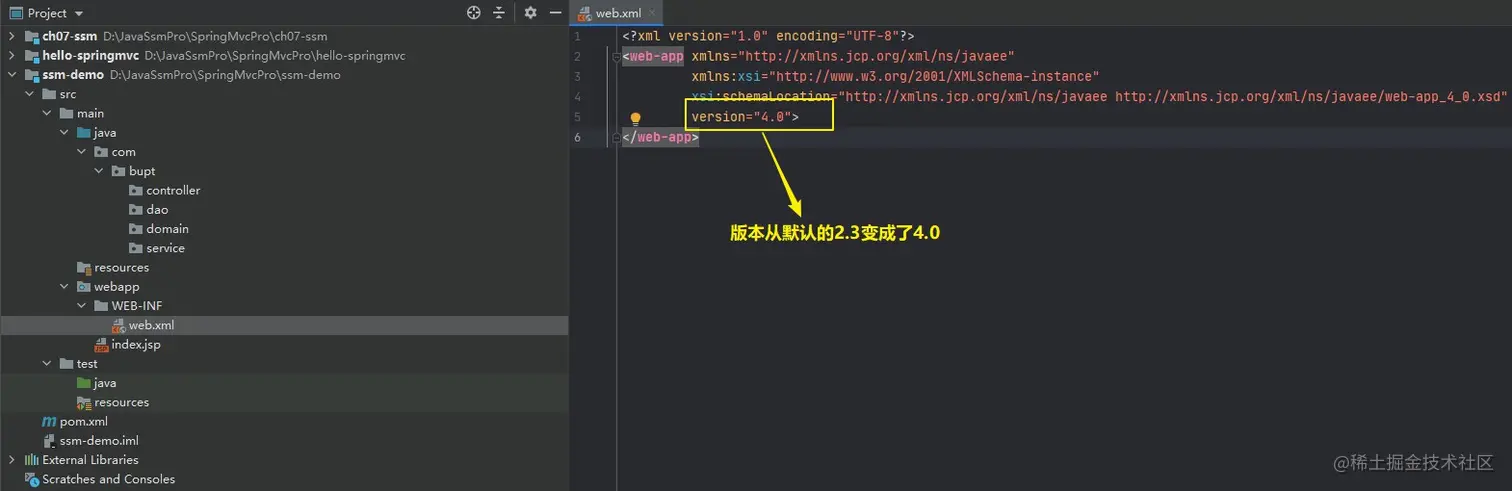The width and height of the screenshot is (1512, 491).
Task: Toggle code fold marker on line 6
Action: (616, 137)
